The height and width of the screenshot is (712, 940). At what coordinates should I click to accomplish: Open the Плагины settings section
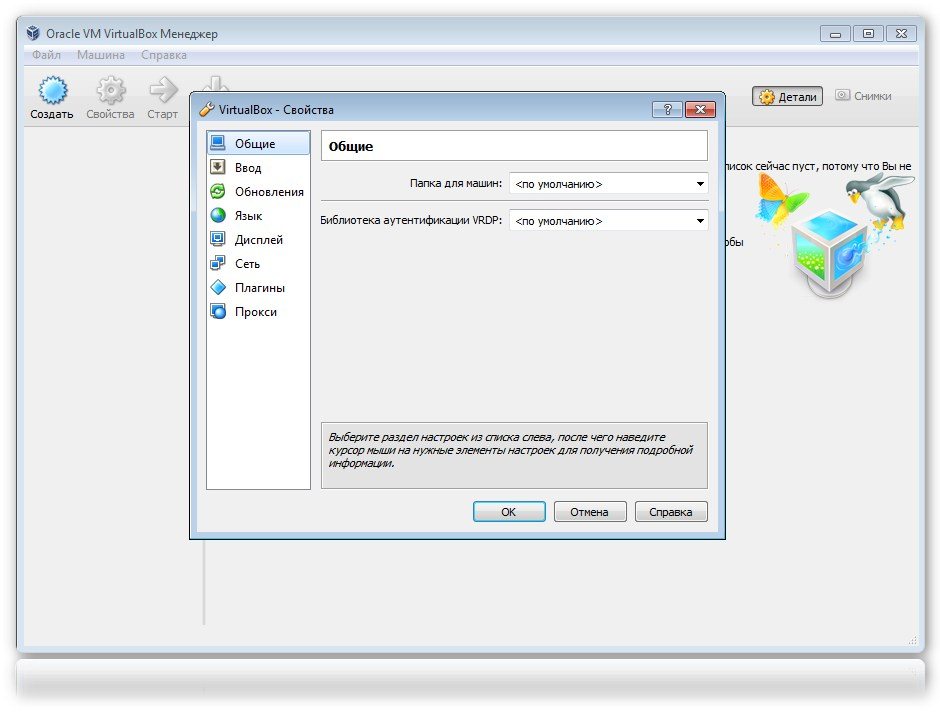click(259, 288)
